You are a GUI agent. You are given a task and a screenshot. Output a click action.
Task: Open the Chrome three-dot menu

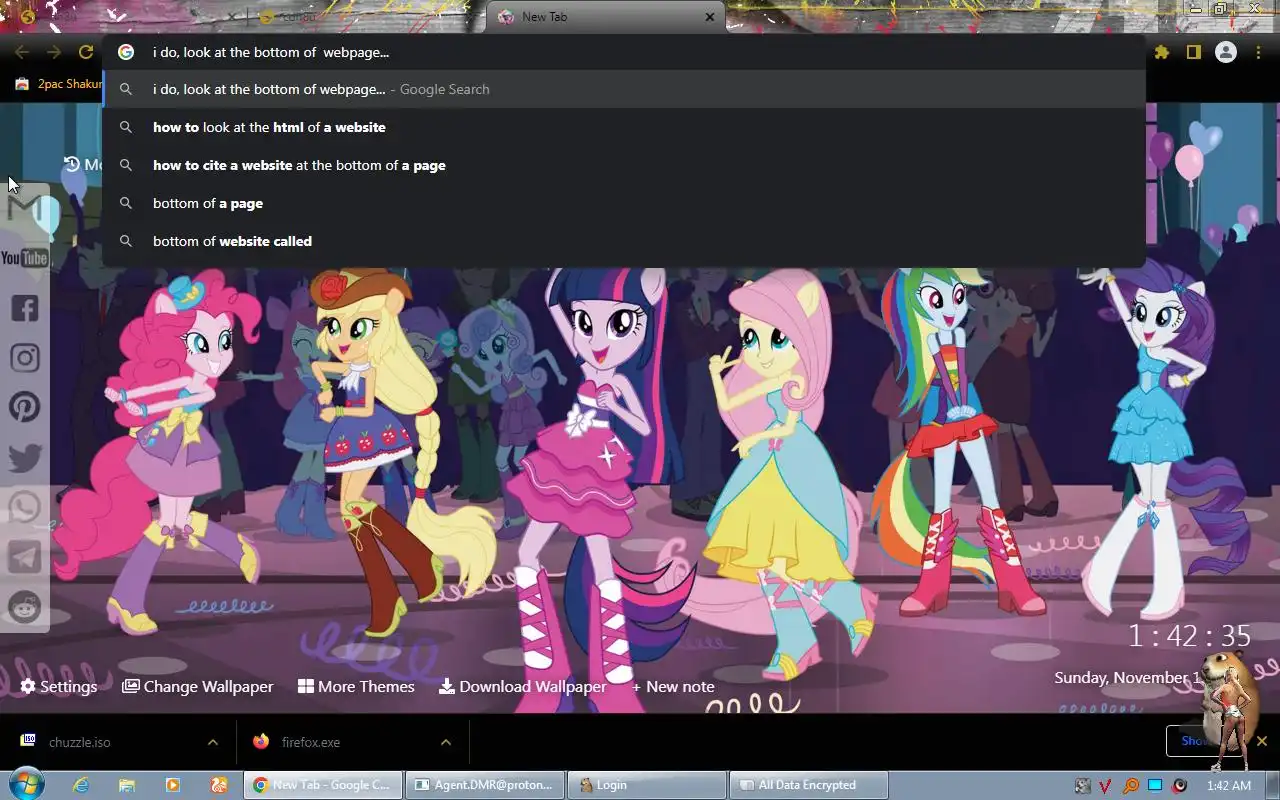1257,52
